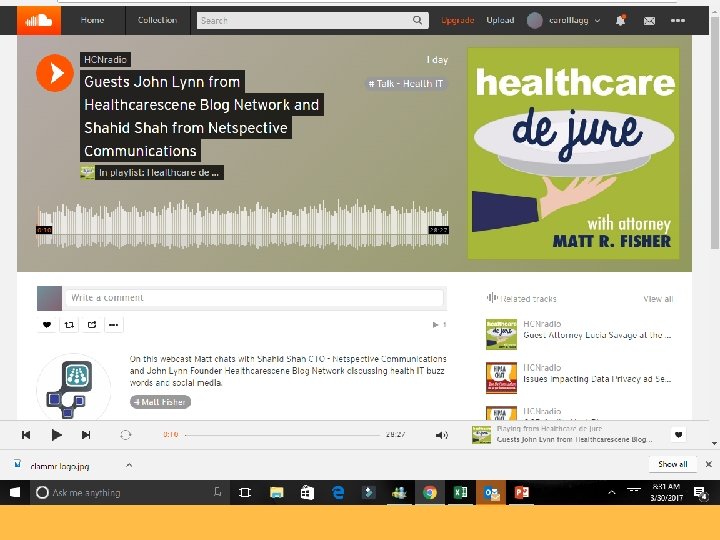Open the Healthcare de jure cover artwork

pos(573,153)
